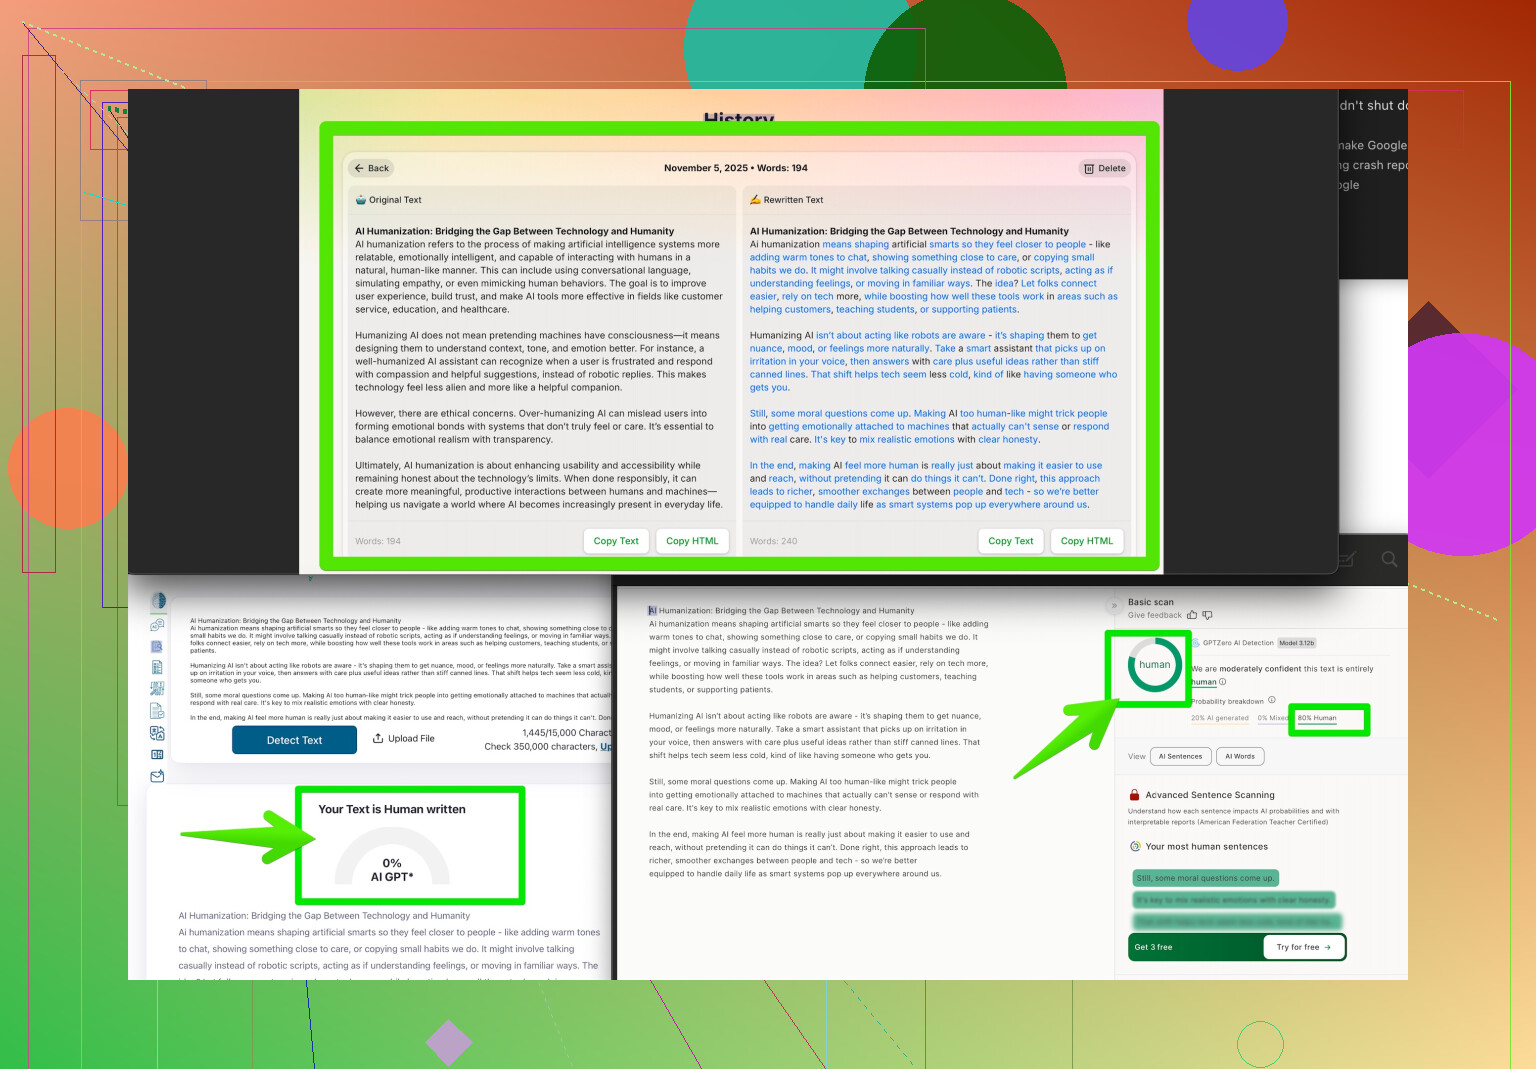The image size is (1536, 1069).
Task: Select the 20% AI generated probability tab
Action: [x=1219, y=718]
